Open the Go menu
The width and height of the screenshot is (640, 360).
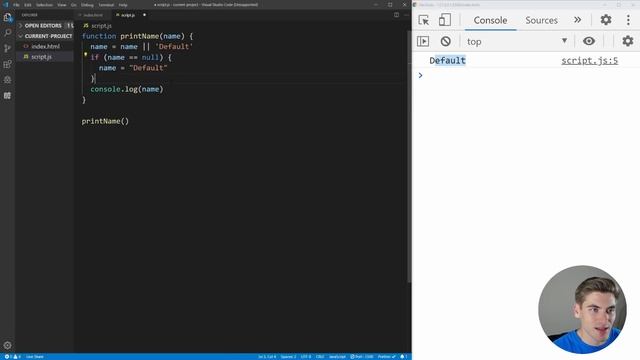(x=73, y=5)
